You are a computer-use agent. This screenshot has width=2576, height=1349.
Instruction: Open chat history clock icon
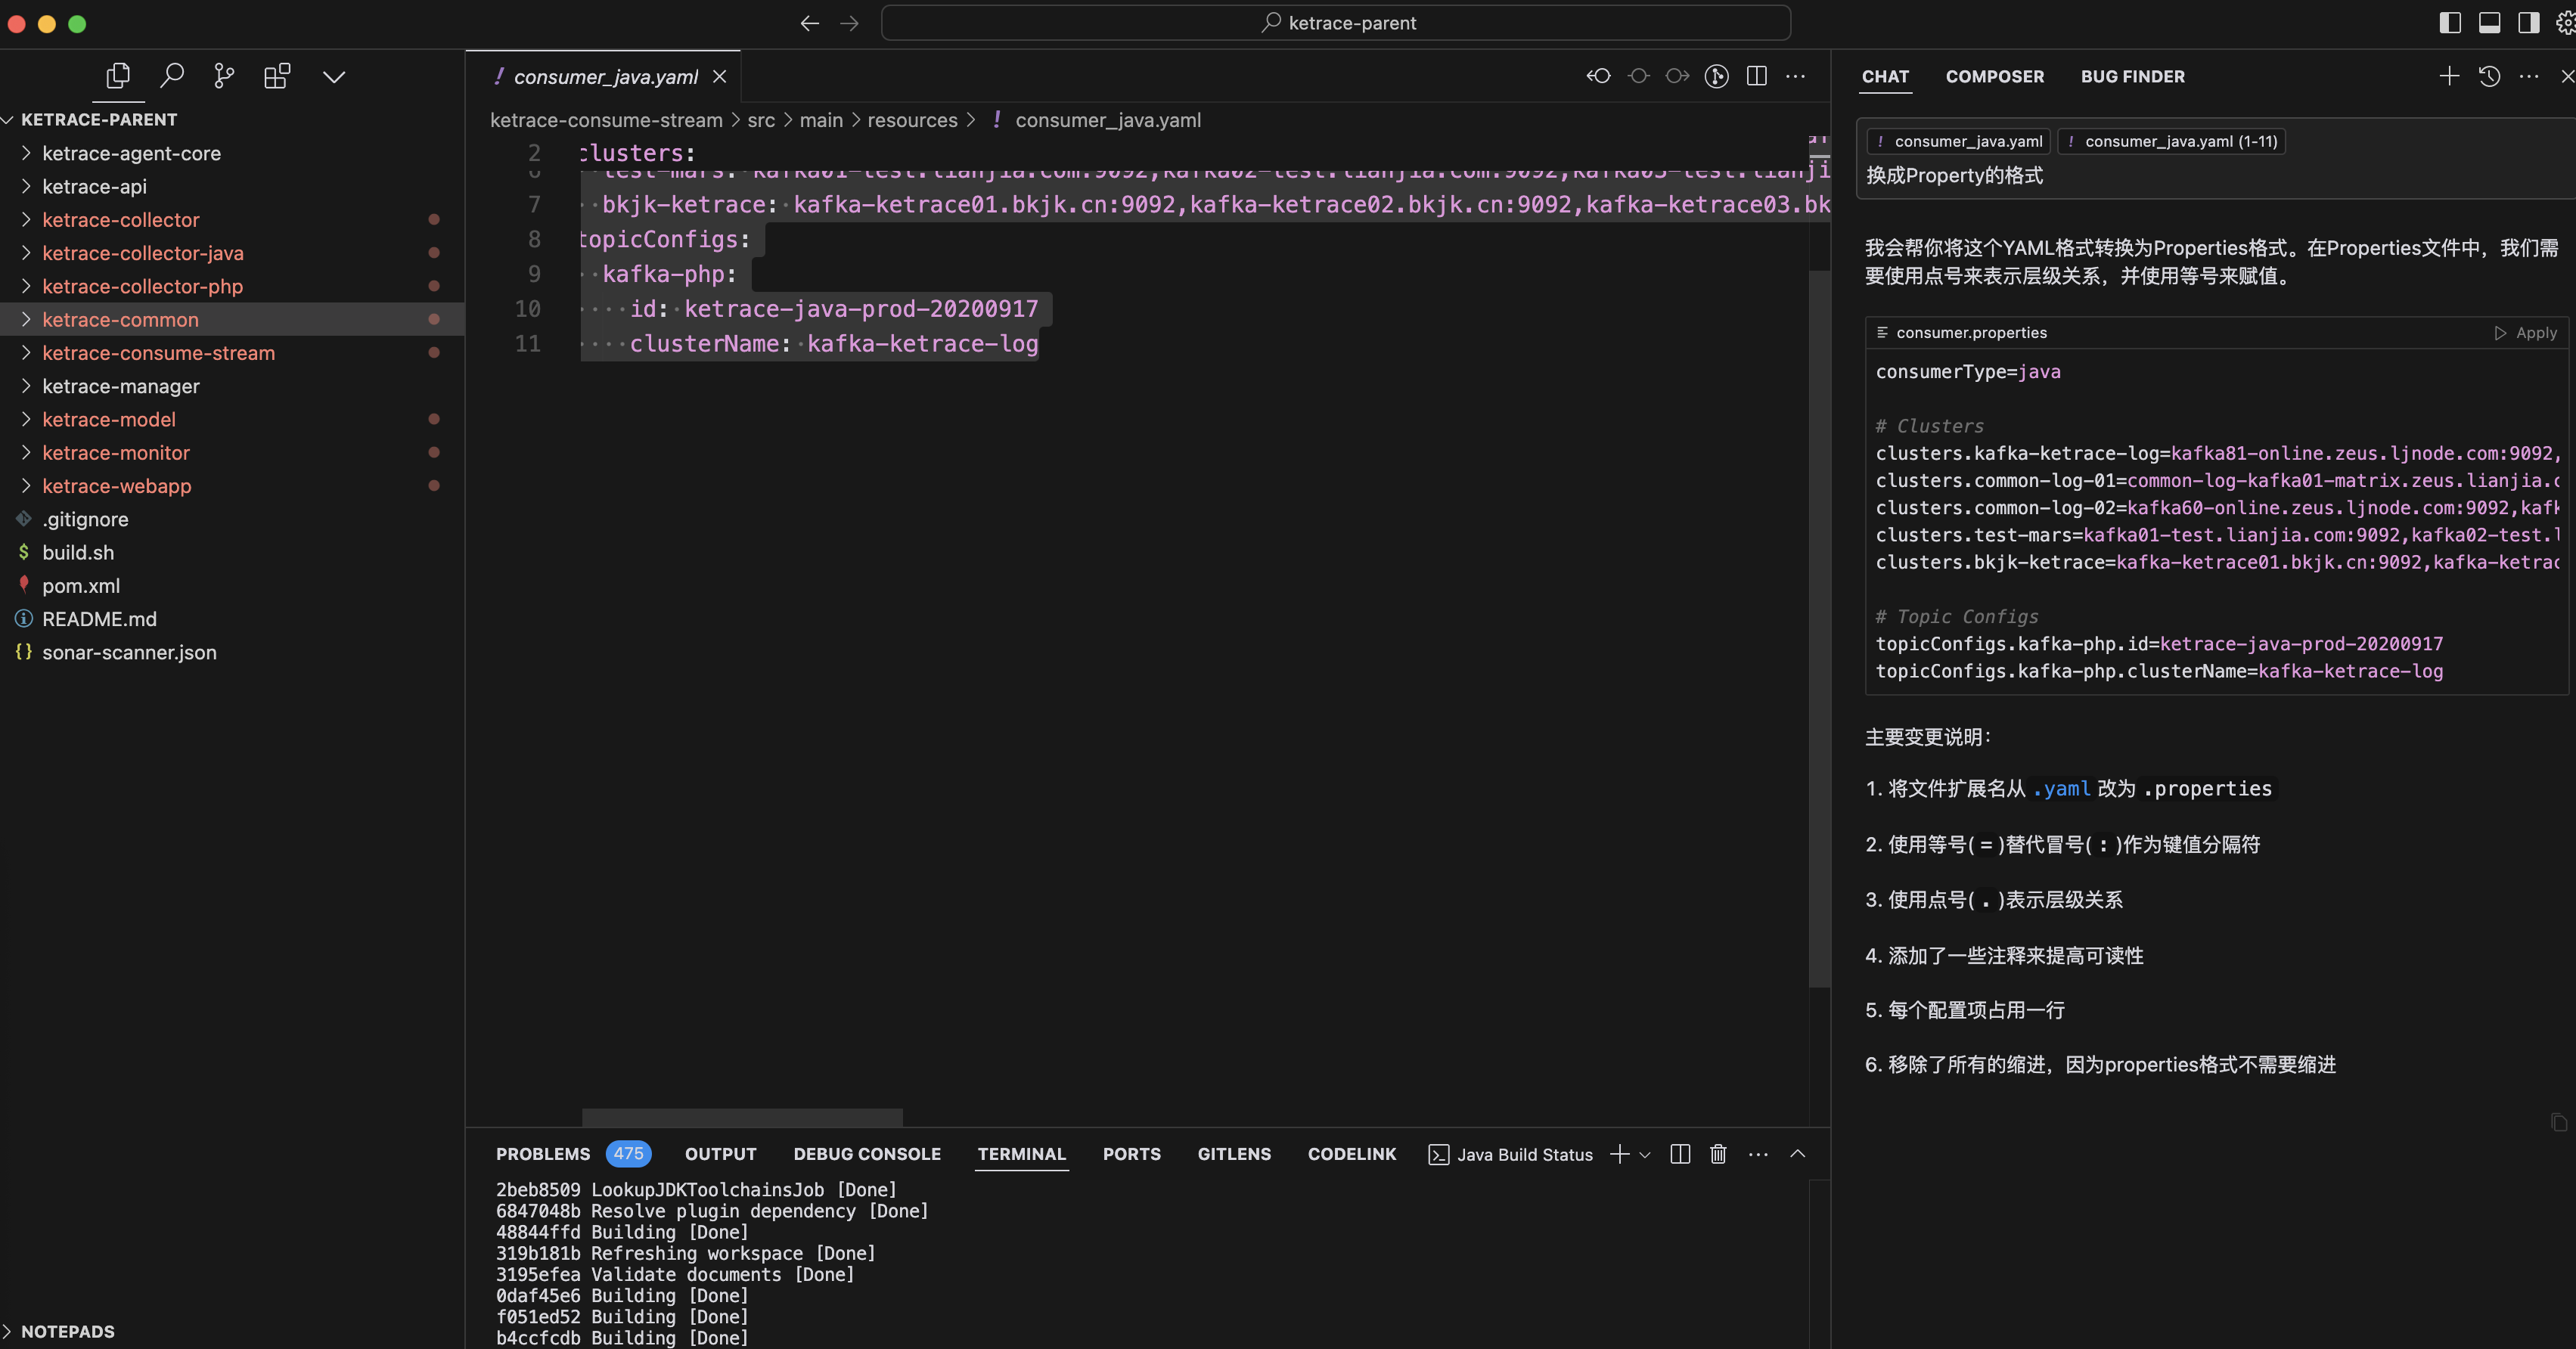click(2489, 76)
